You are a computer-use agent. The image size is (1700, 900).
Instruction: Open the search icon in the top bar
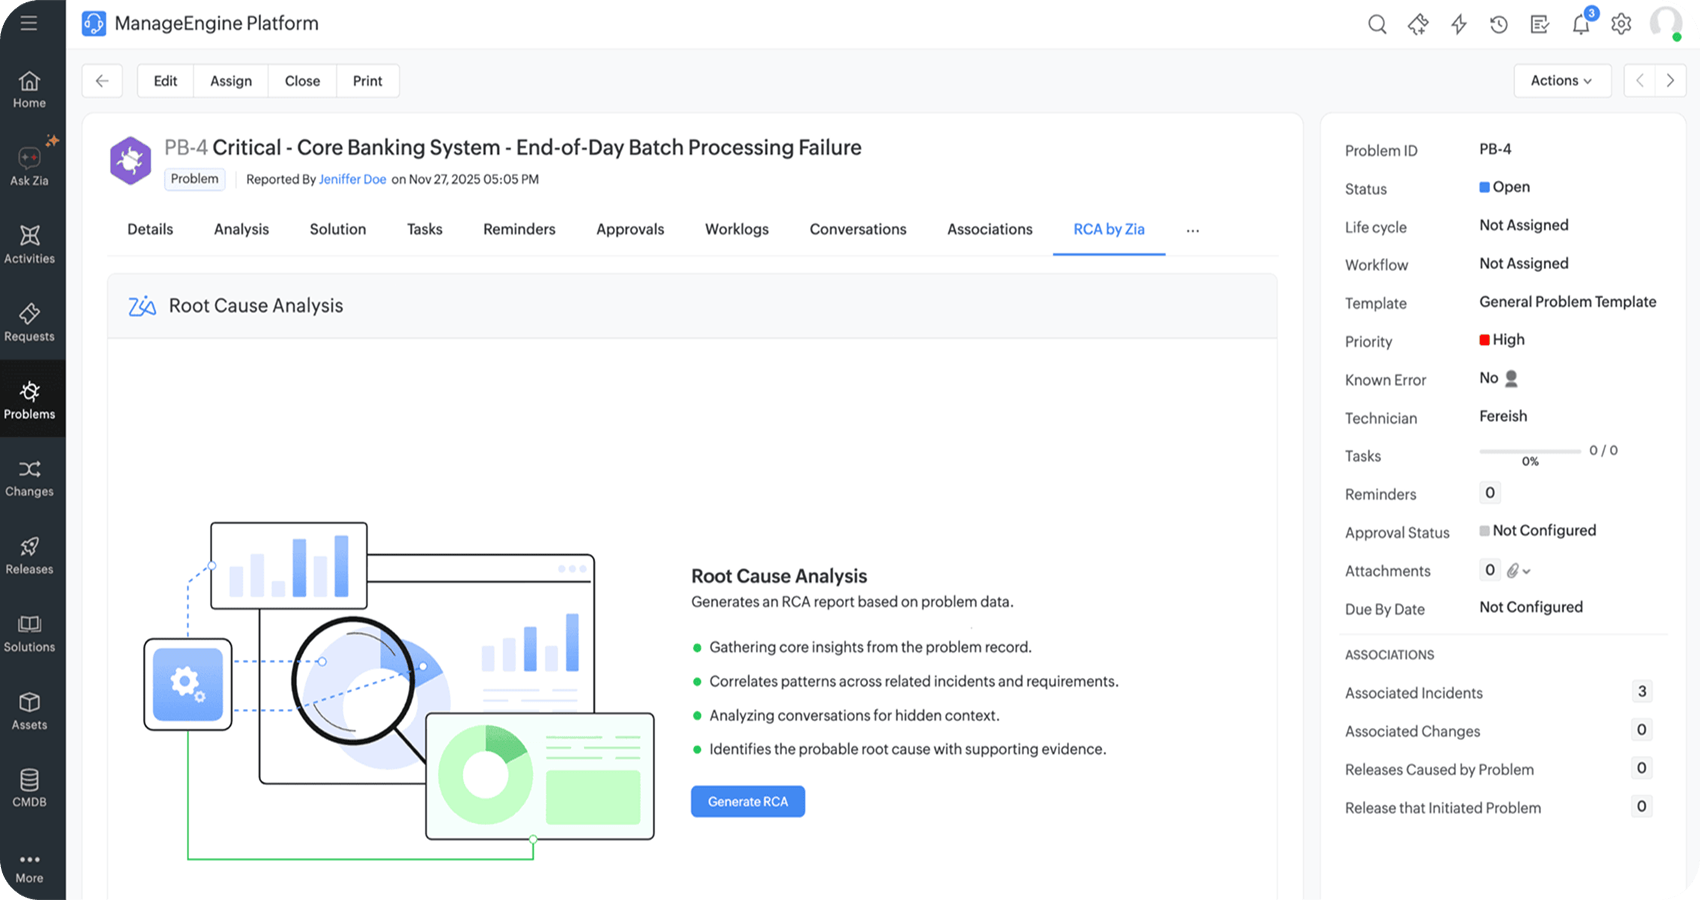coord(1377,23)
